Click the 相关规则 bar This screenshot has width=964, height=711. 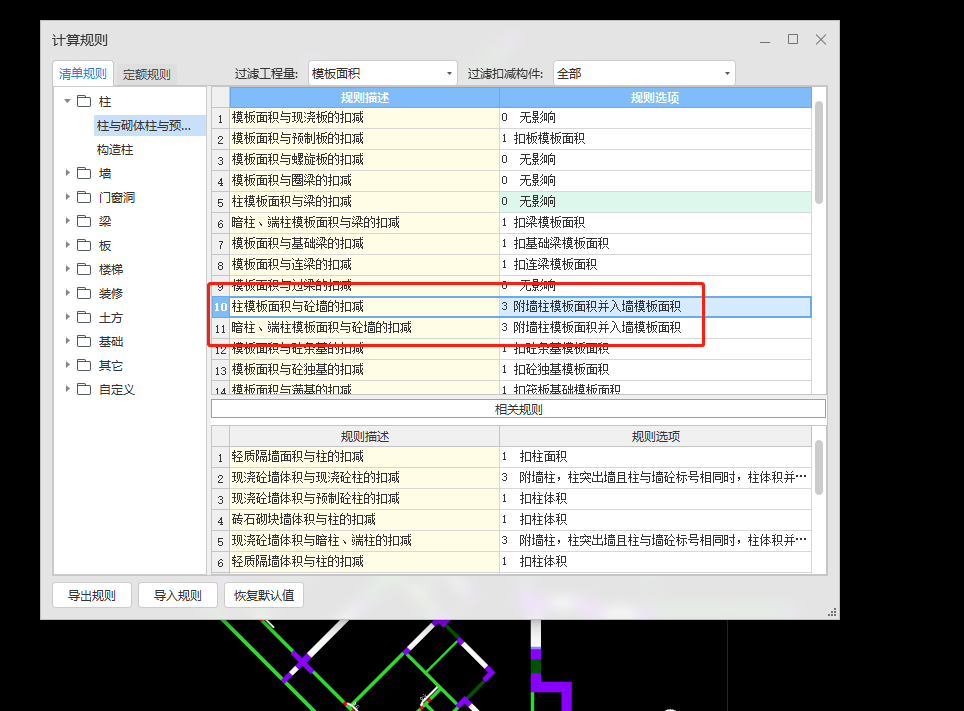tap(518, 409)
